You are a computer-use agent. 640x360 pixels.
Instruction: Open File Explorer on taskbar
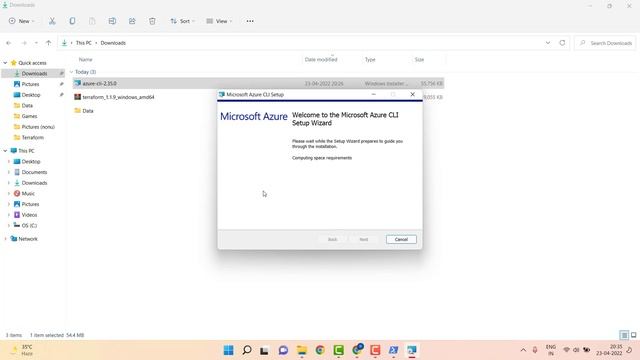(x=302, y=350)
